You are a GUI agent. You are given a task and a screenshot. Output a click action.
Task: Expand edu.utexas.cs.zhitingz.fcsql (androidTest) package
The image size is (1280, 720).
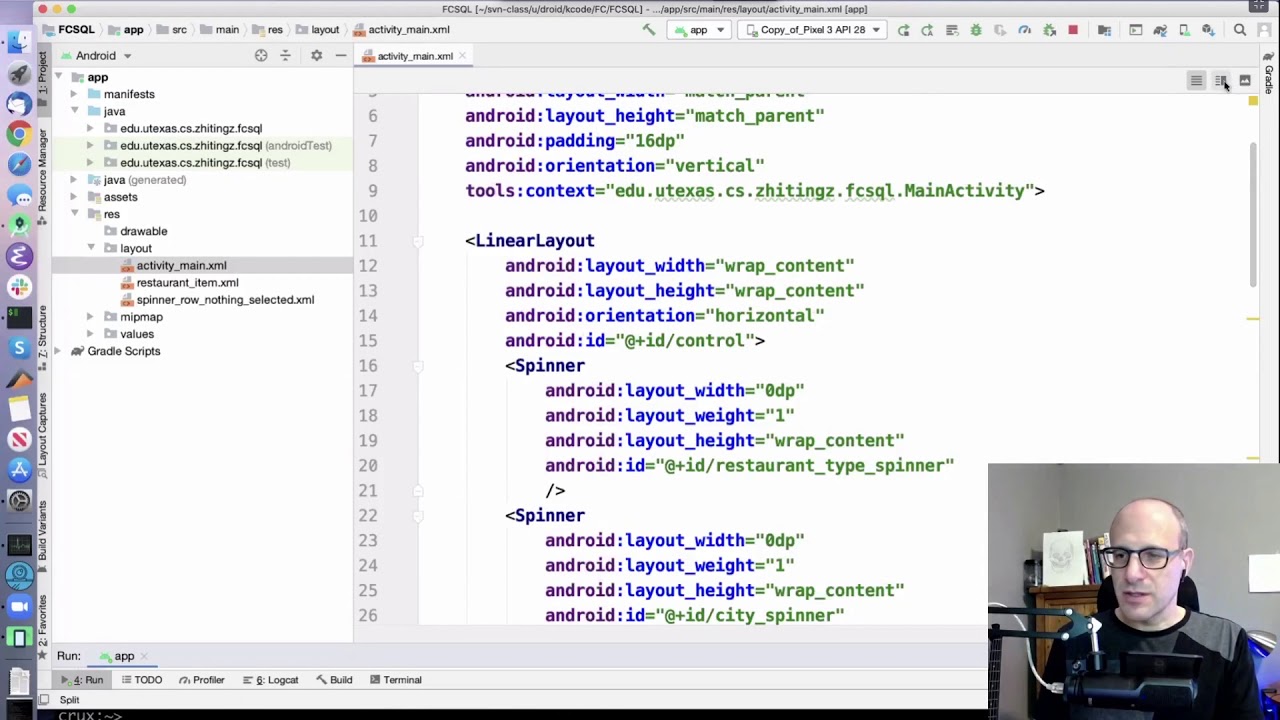coord(90,145)
